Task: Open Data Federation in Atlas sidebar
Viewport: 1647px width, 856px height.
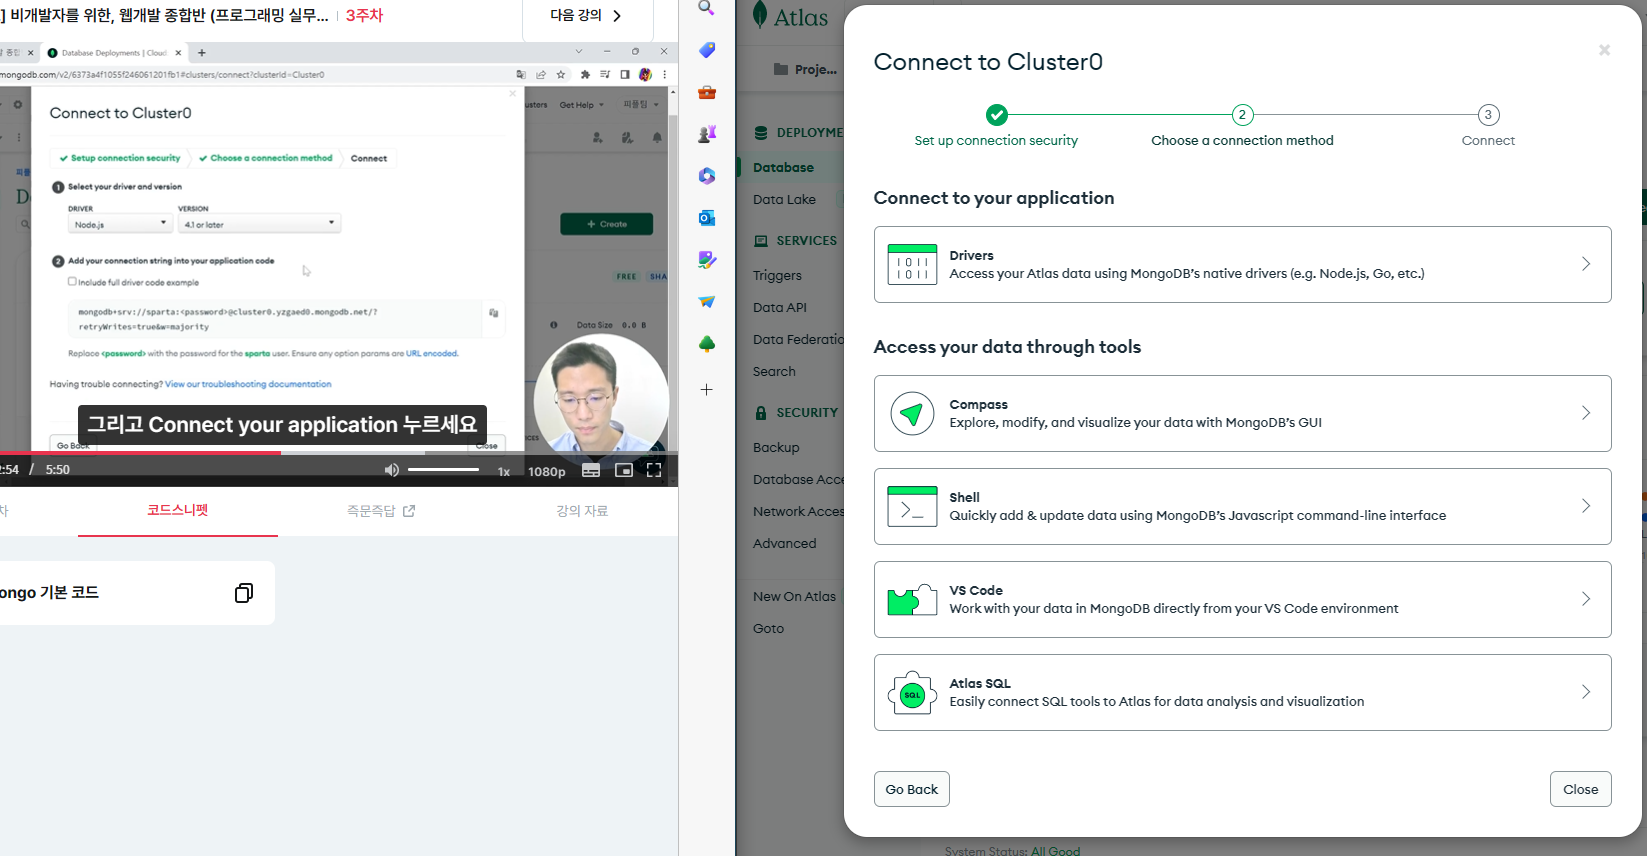Action: pyautogui.click(x=798, y=340)
